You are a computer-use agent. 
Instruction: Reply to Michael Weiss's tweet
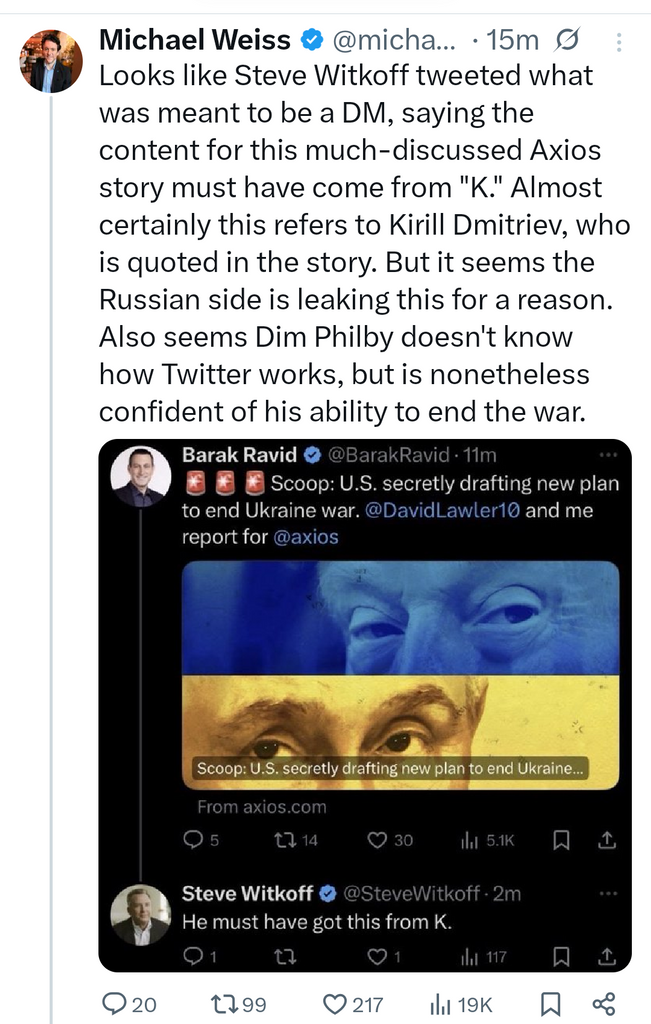click(116, 1003)
